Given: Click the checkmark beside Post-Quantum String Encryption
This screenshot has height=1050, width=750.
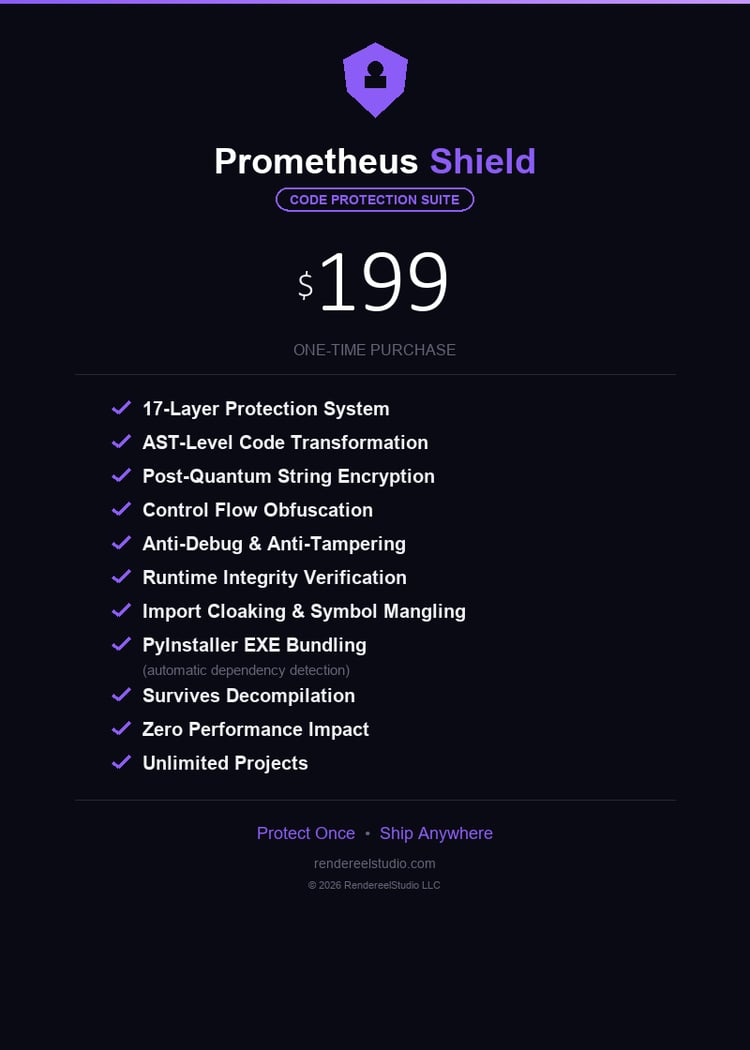Looking at the screenshot, I should [122, 476].
